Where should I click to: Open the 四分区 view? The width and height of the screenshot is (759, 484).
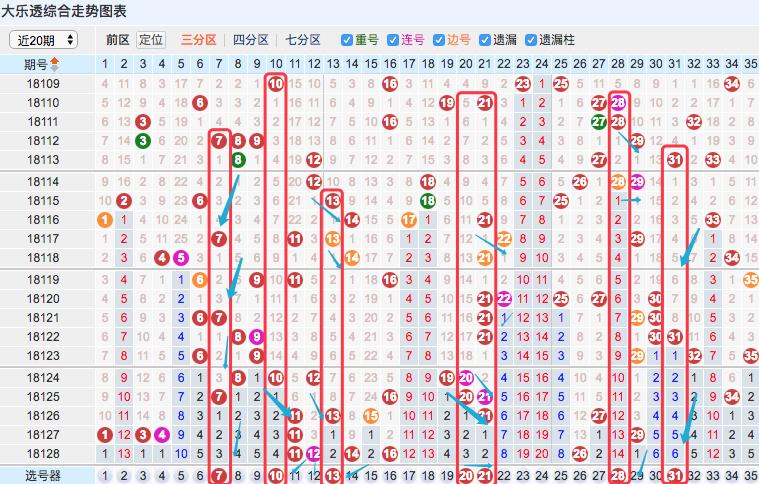point(250,40)
